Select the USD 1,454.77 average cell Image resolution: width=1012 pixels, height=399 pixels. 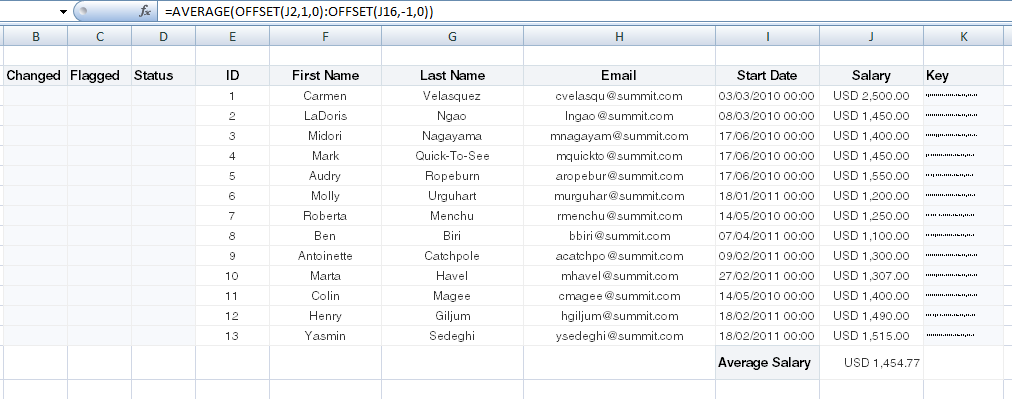tap(871, 363)
